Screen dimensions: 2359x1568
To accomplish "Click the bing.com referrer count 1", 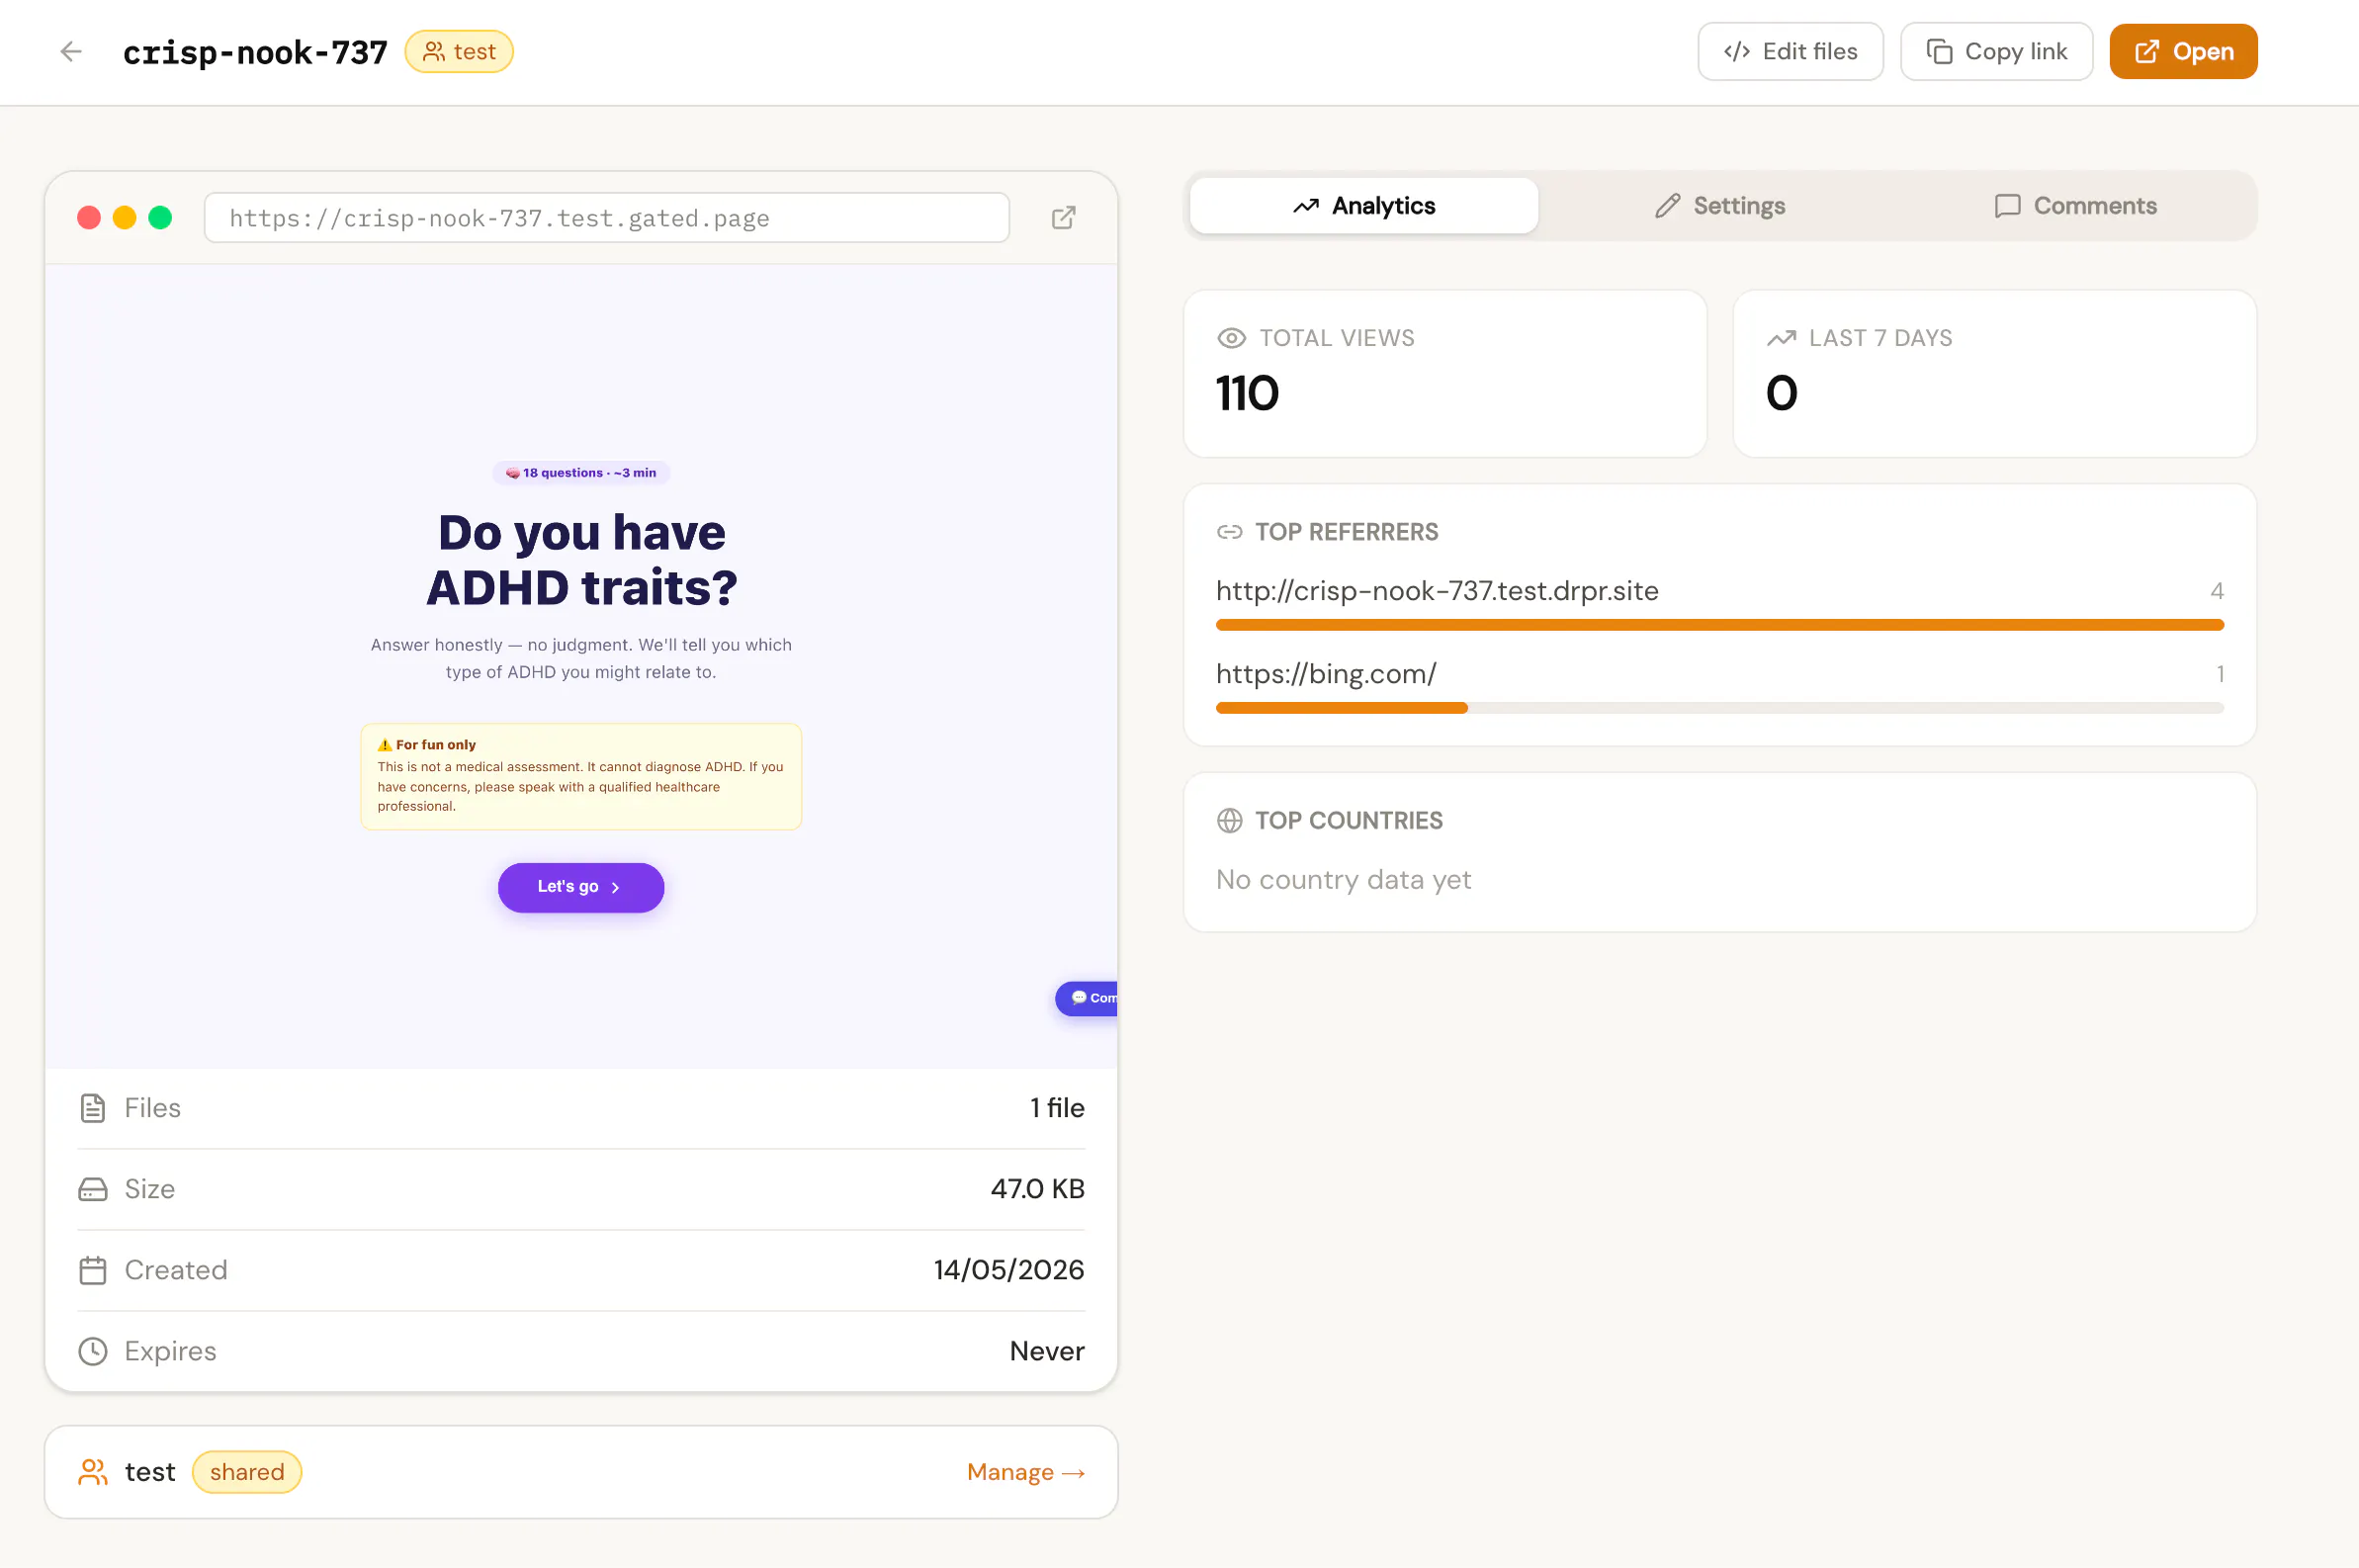I will 2220,674.
